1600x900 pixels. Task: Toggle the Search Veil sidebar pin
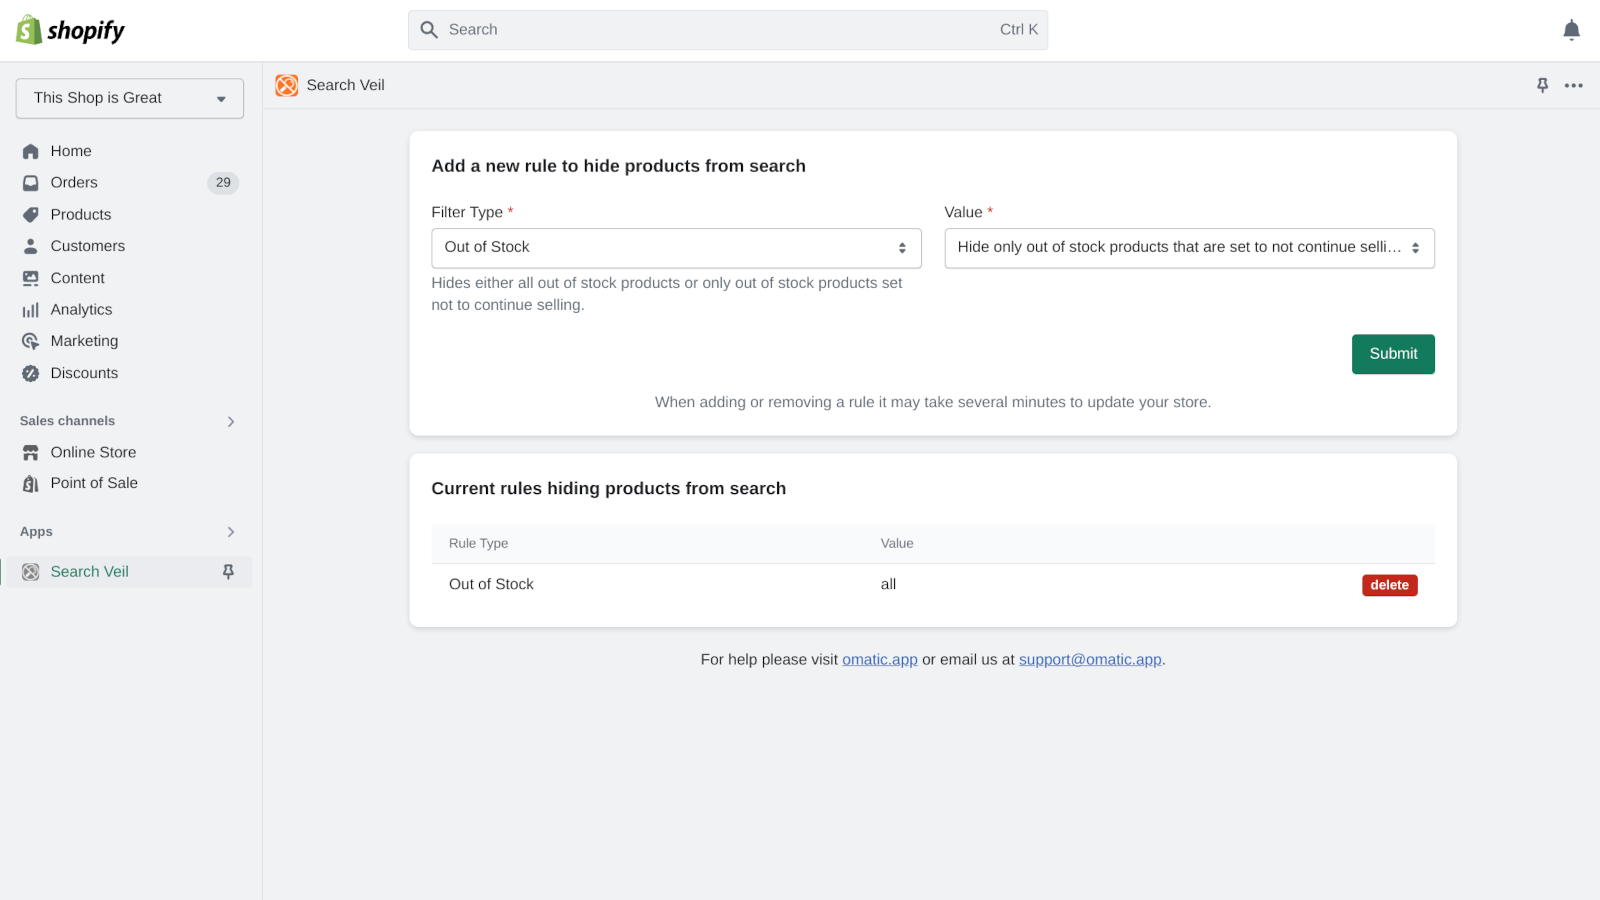(228, 571)
